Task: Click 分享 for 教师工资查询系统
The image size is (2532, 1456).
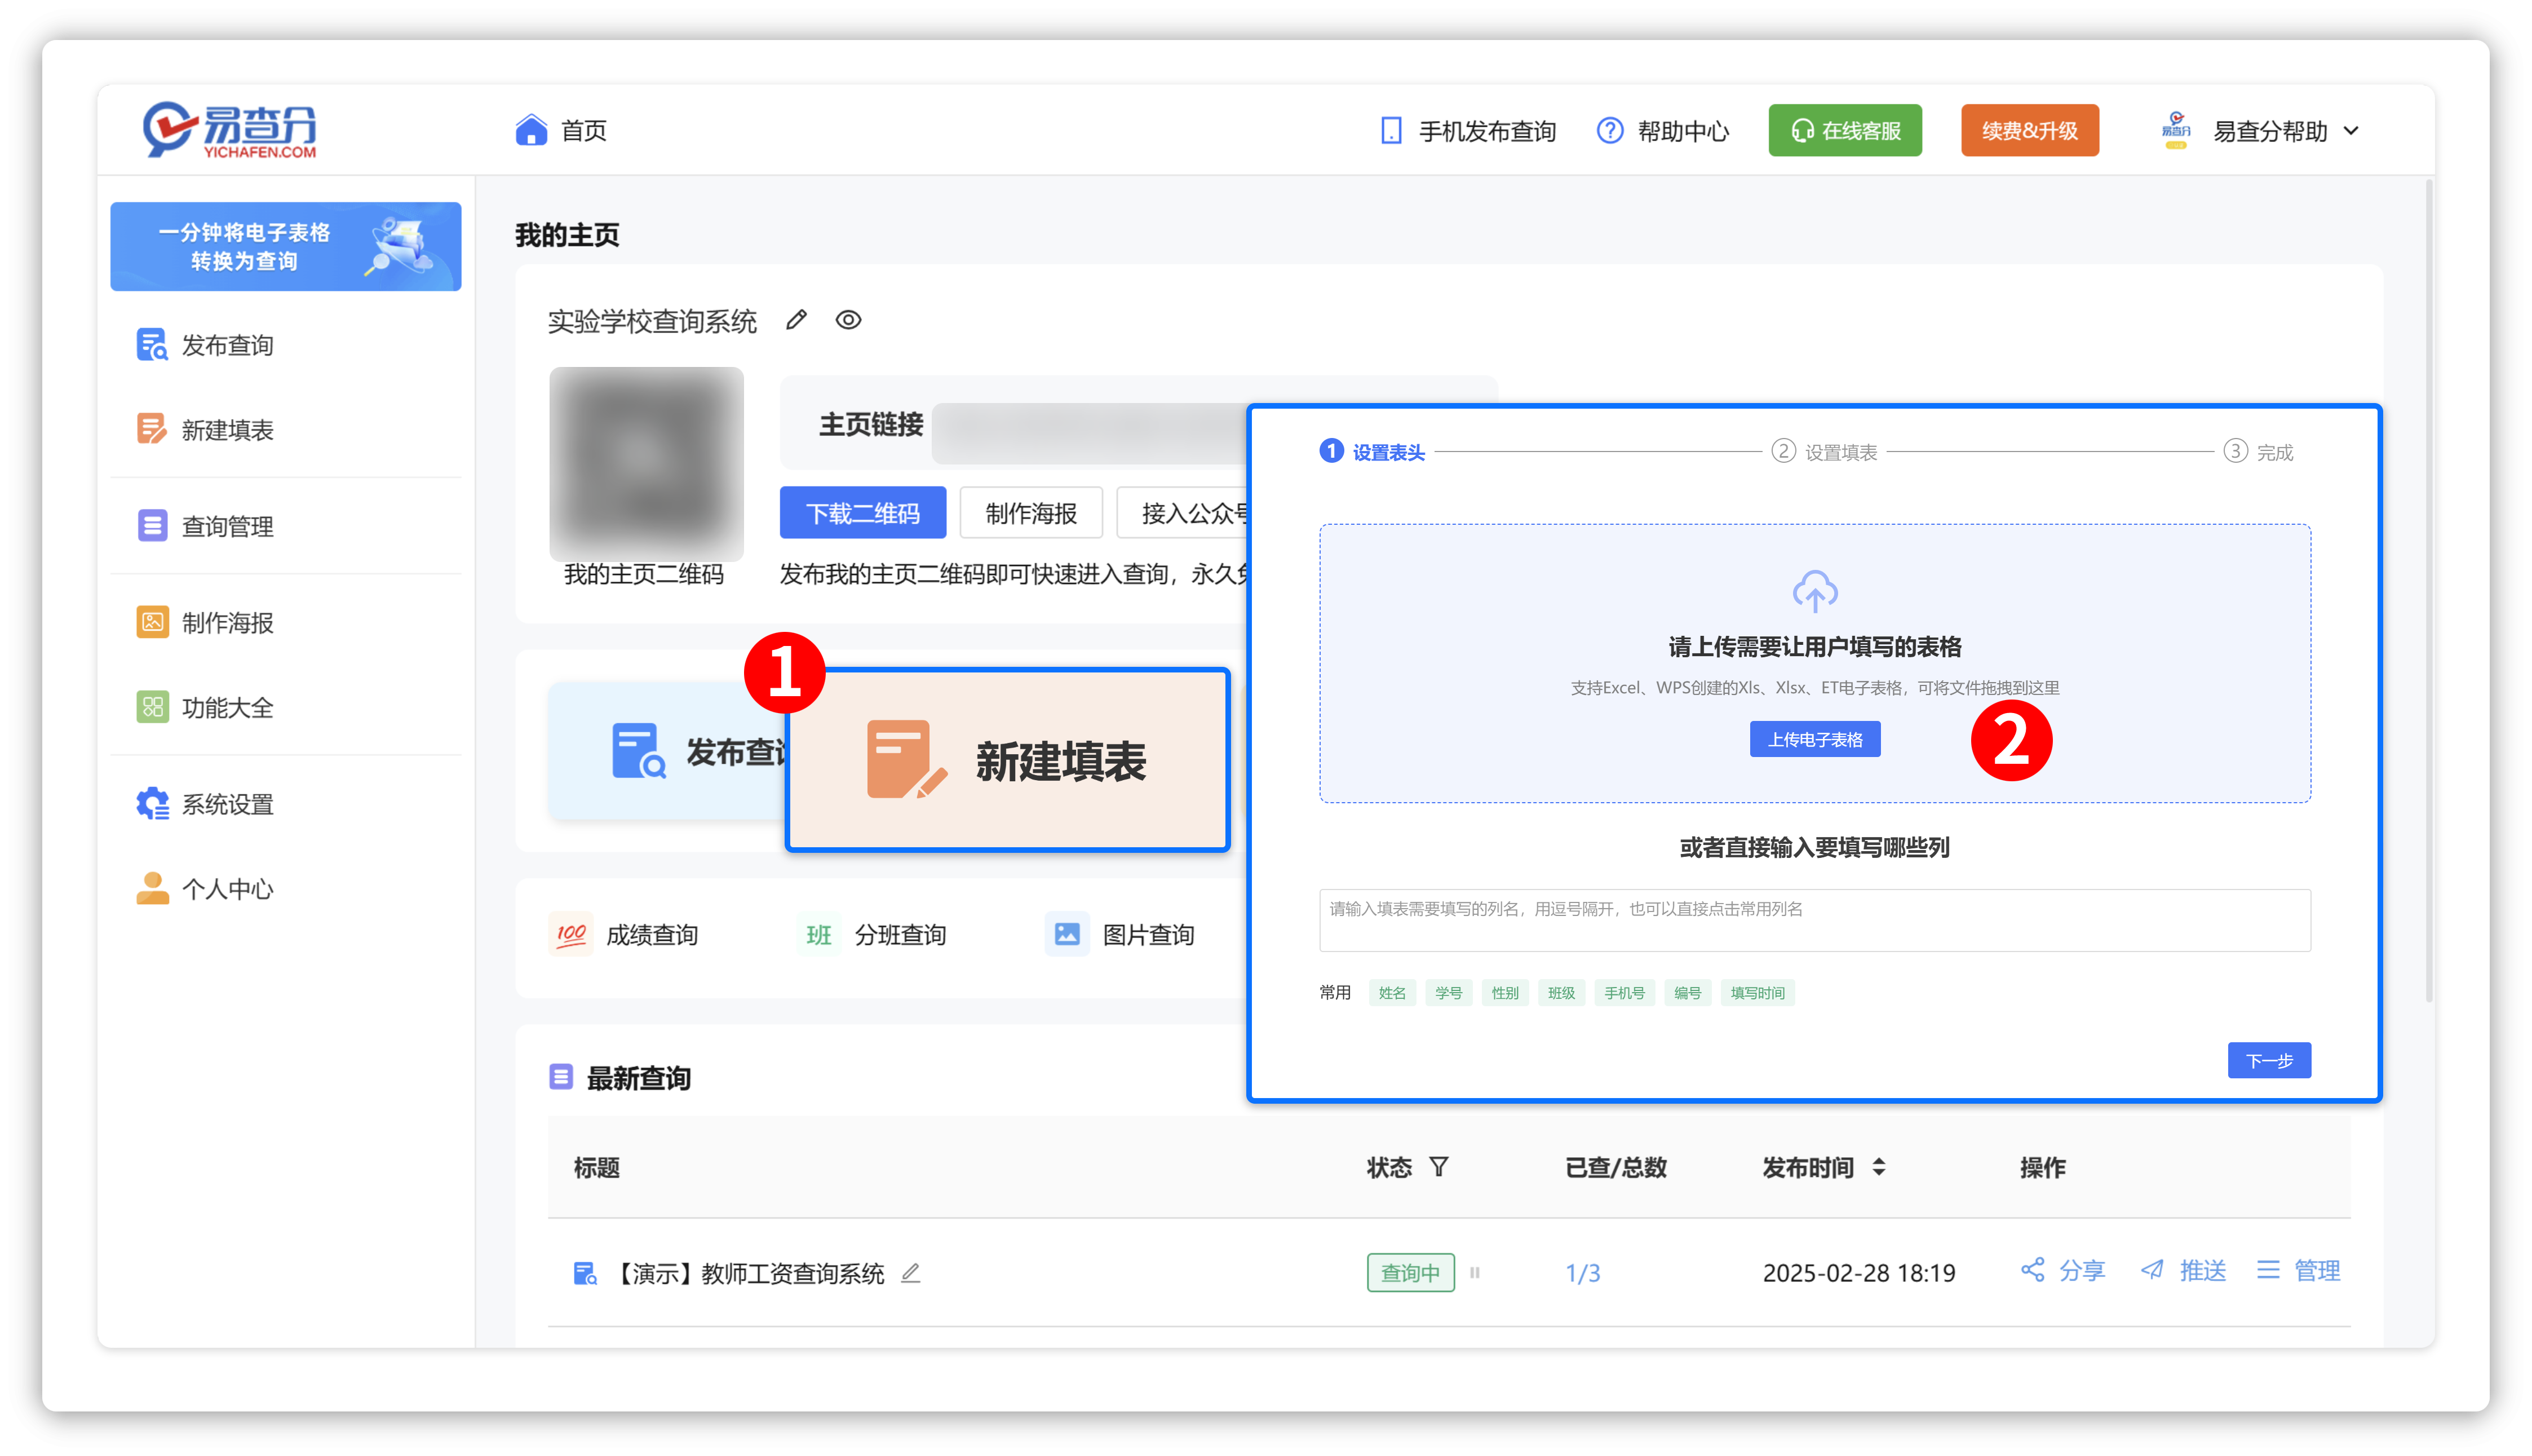Action: coord(2063,1271)
